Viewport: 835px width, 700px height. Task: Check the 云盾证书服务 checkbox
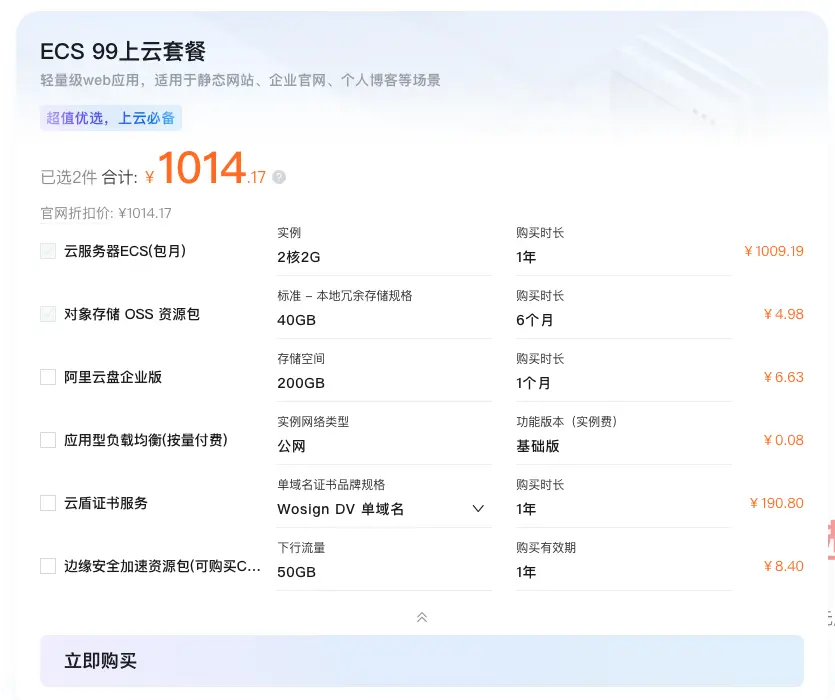48,503
